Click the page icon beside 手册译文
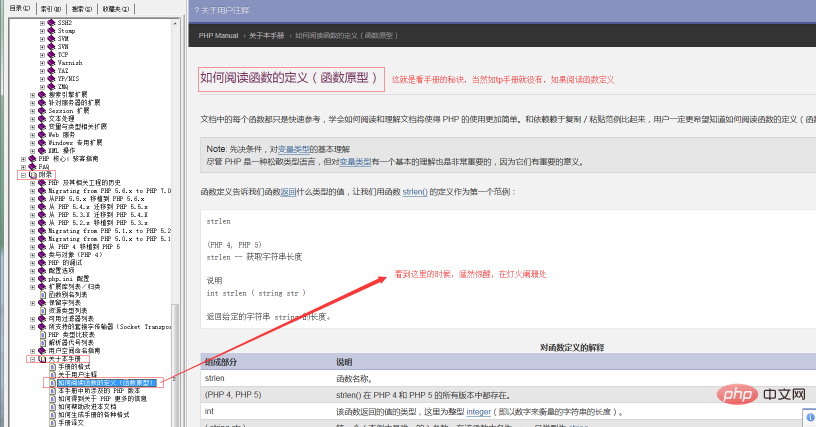This screenshot has height=427, width=816. click(52, 423)
